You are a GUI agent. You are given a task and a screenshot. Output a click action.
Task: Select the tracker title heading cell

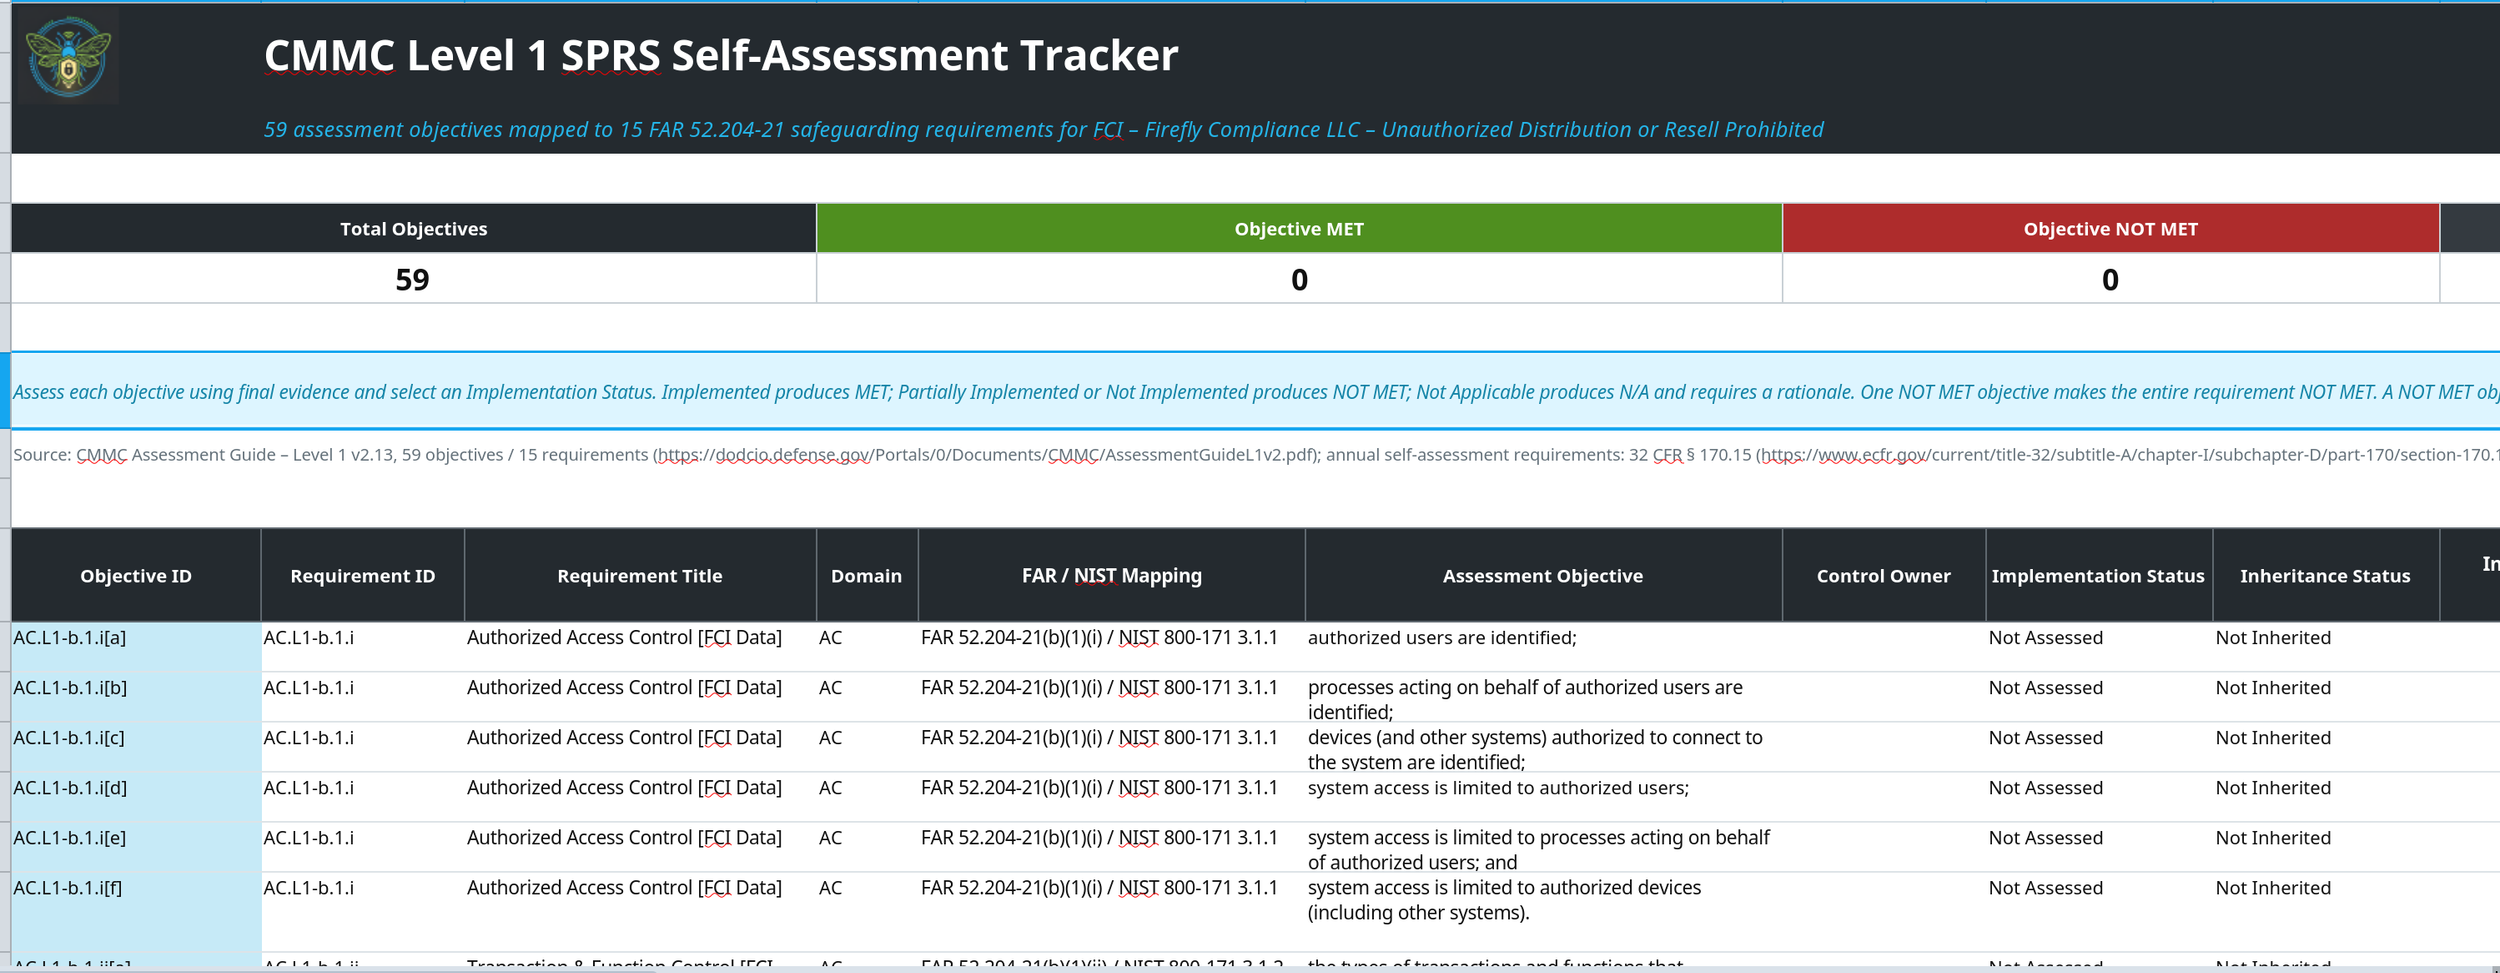[721, 55]
